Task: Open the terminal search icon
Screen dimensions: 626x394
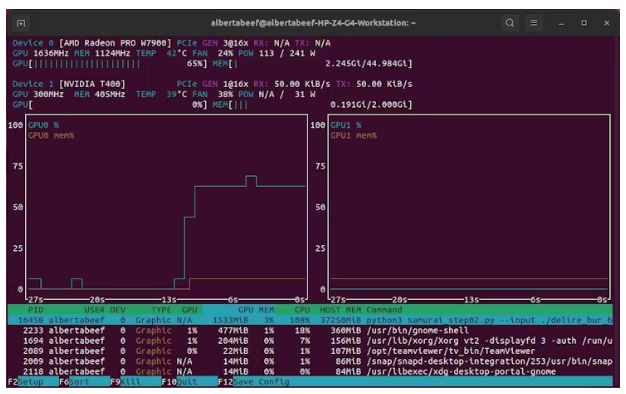Action: tap(510, 23)
